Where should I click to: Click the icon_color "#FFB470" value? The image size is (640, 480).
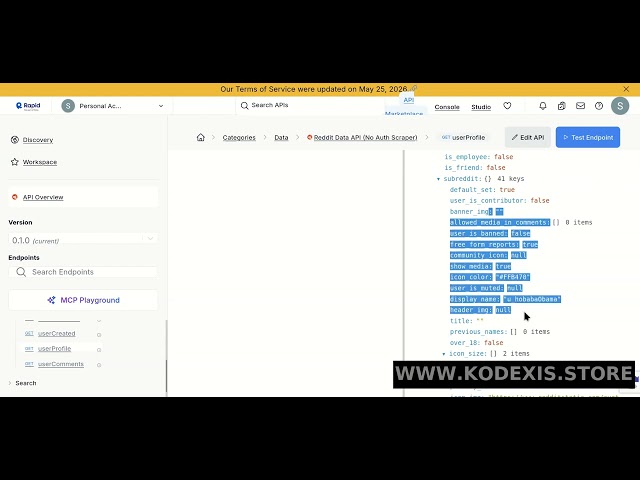point(513,277)
